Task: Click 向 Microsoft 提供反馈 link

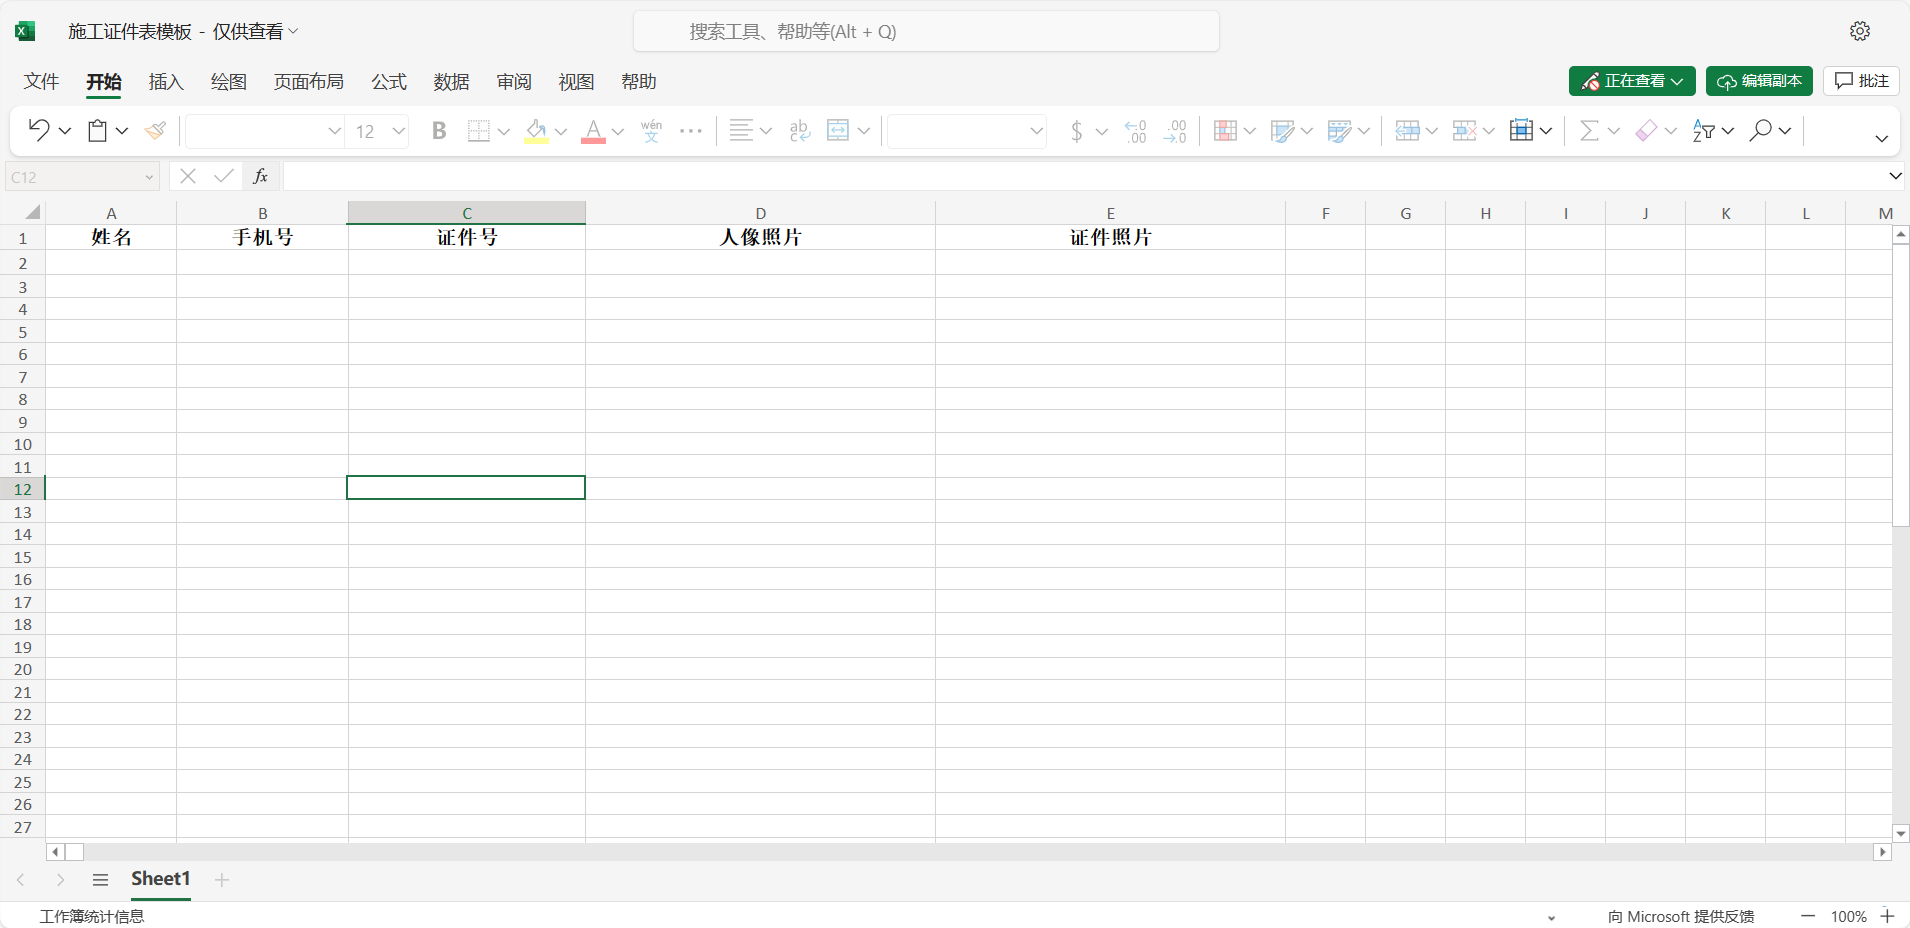Action: pyautogui.click(x=1681, y=916)
